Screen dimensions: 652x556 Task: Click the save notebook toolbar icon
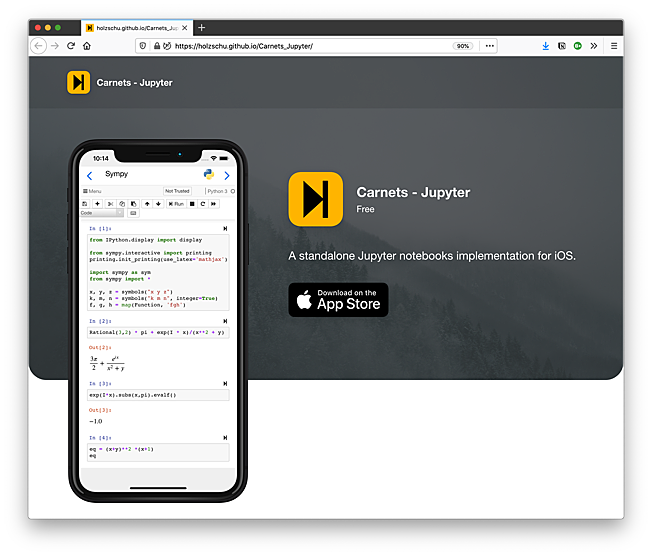coord(85,204)
